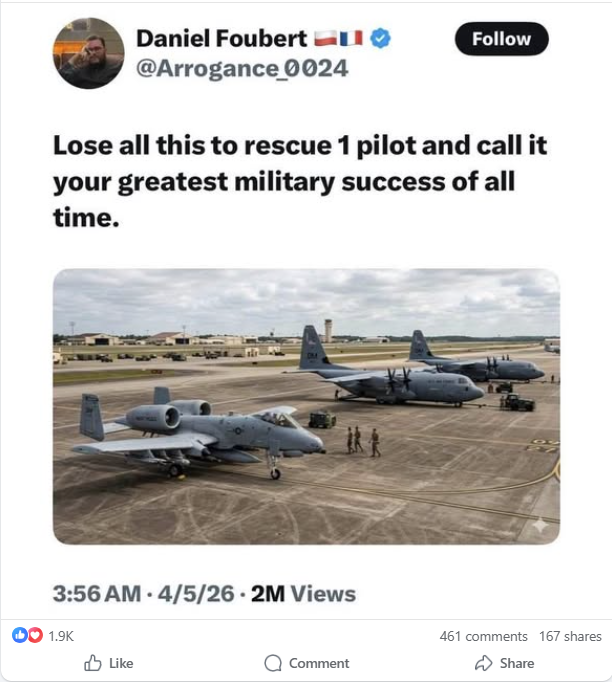The height and width of the screenshot is (682, 612).
Task: Click the 2M Views count
Action: point(303,594)
